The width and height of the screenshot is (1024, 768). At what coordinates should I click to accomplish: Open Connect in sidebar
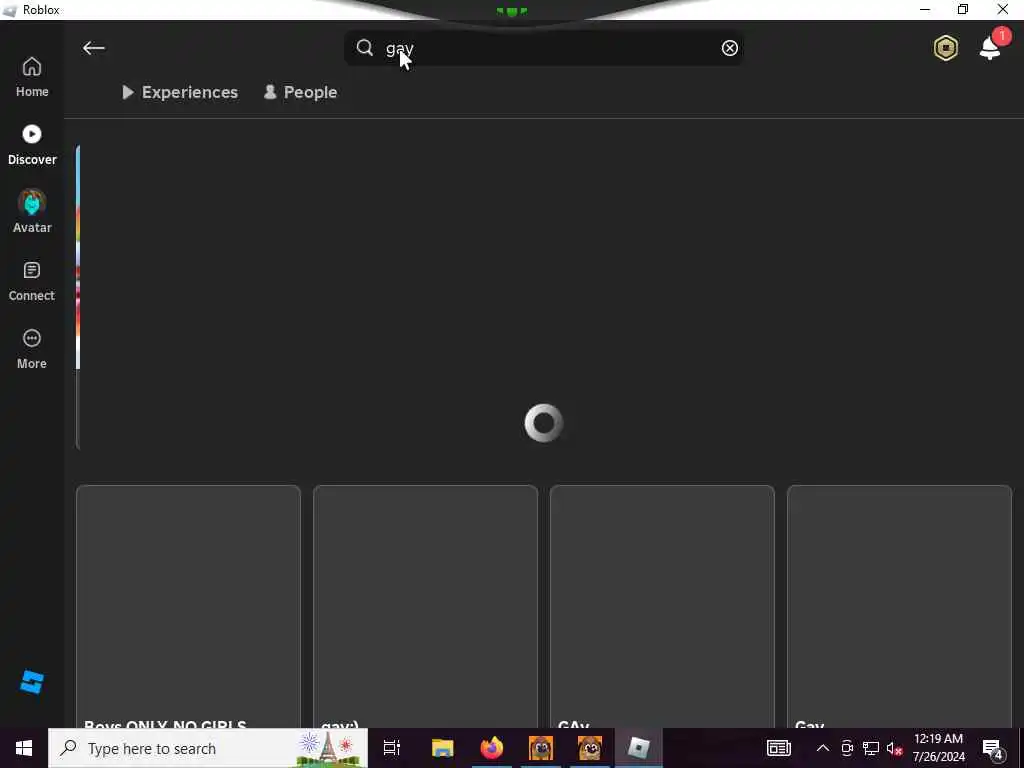tap(32, 281)
